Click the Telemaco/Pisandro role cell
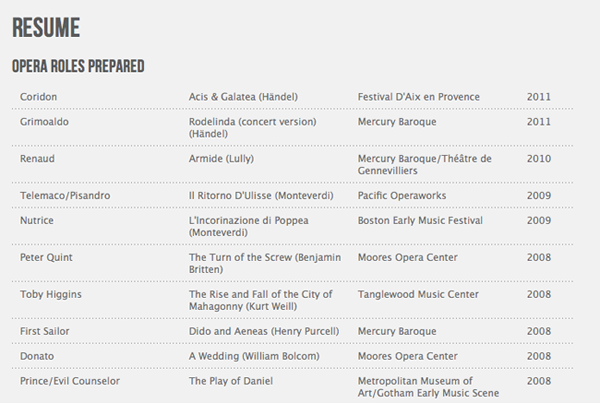The image size is (600, 403). (65, 196)
